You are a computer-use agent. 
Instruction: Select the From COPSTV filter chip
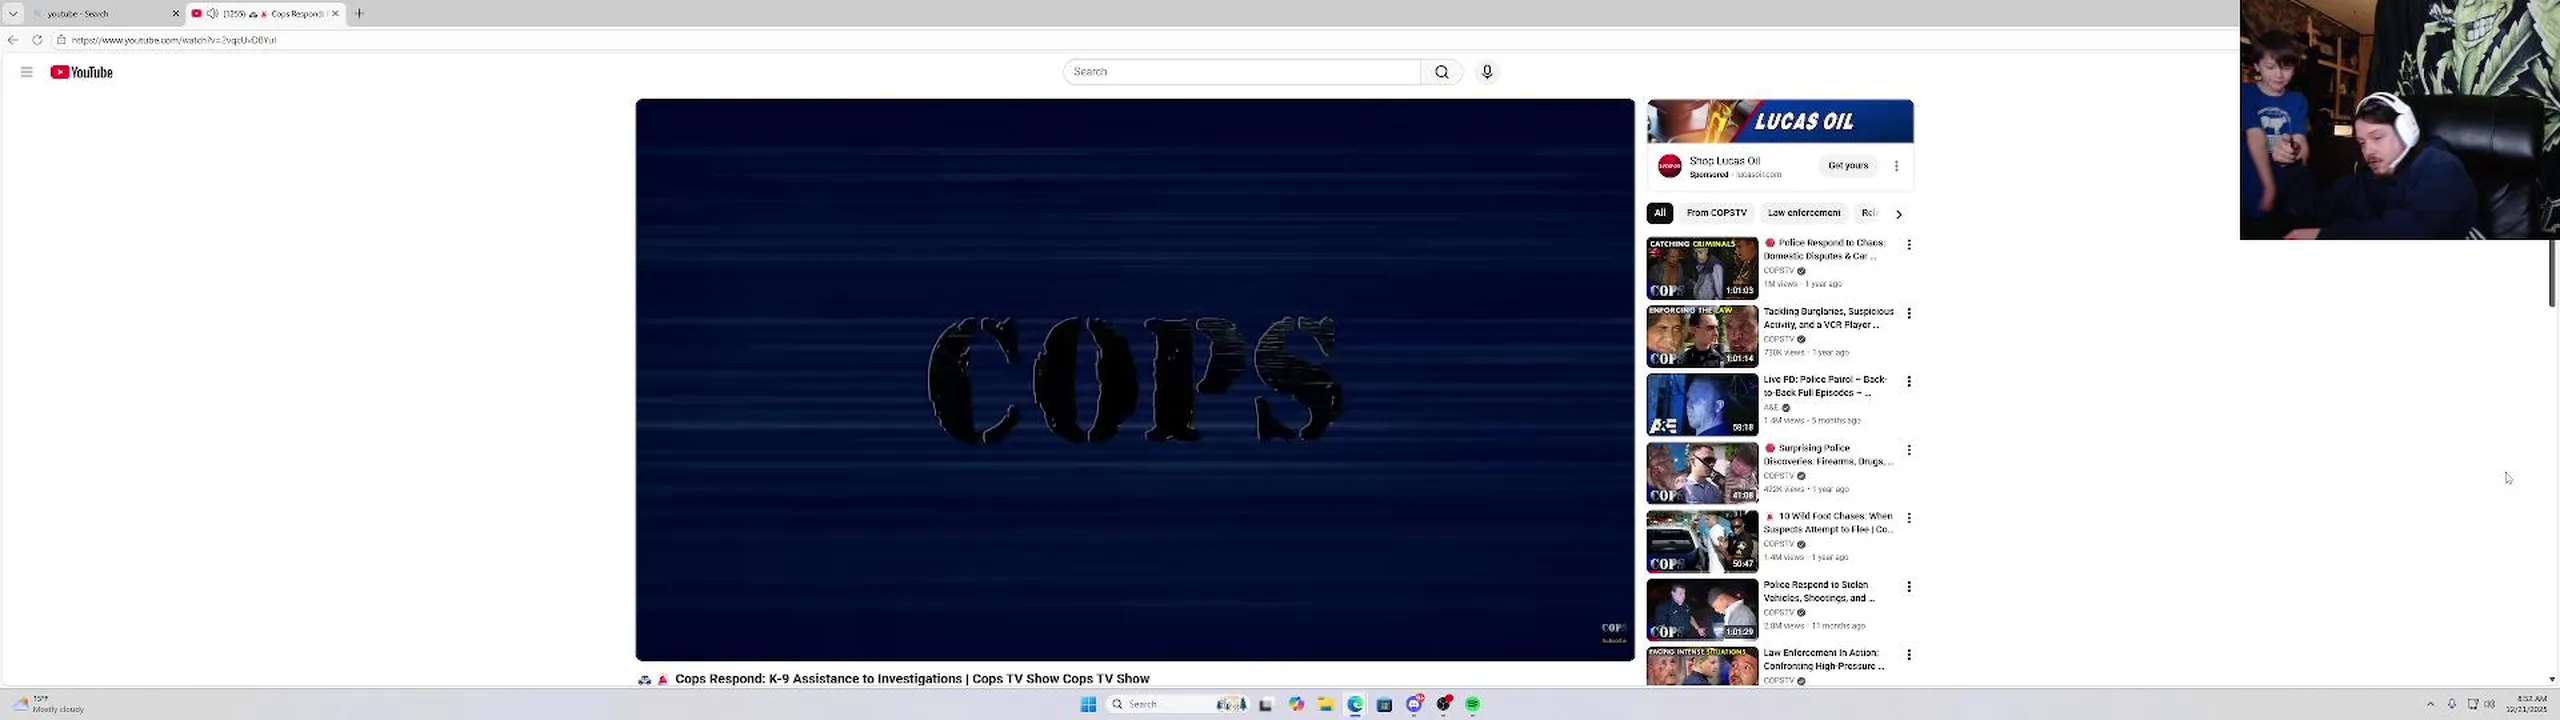[1716, 213]
